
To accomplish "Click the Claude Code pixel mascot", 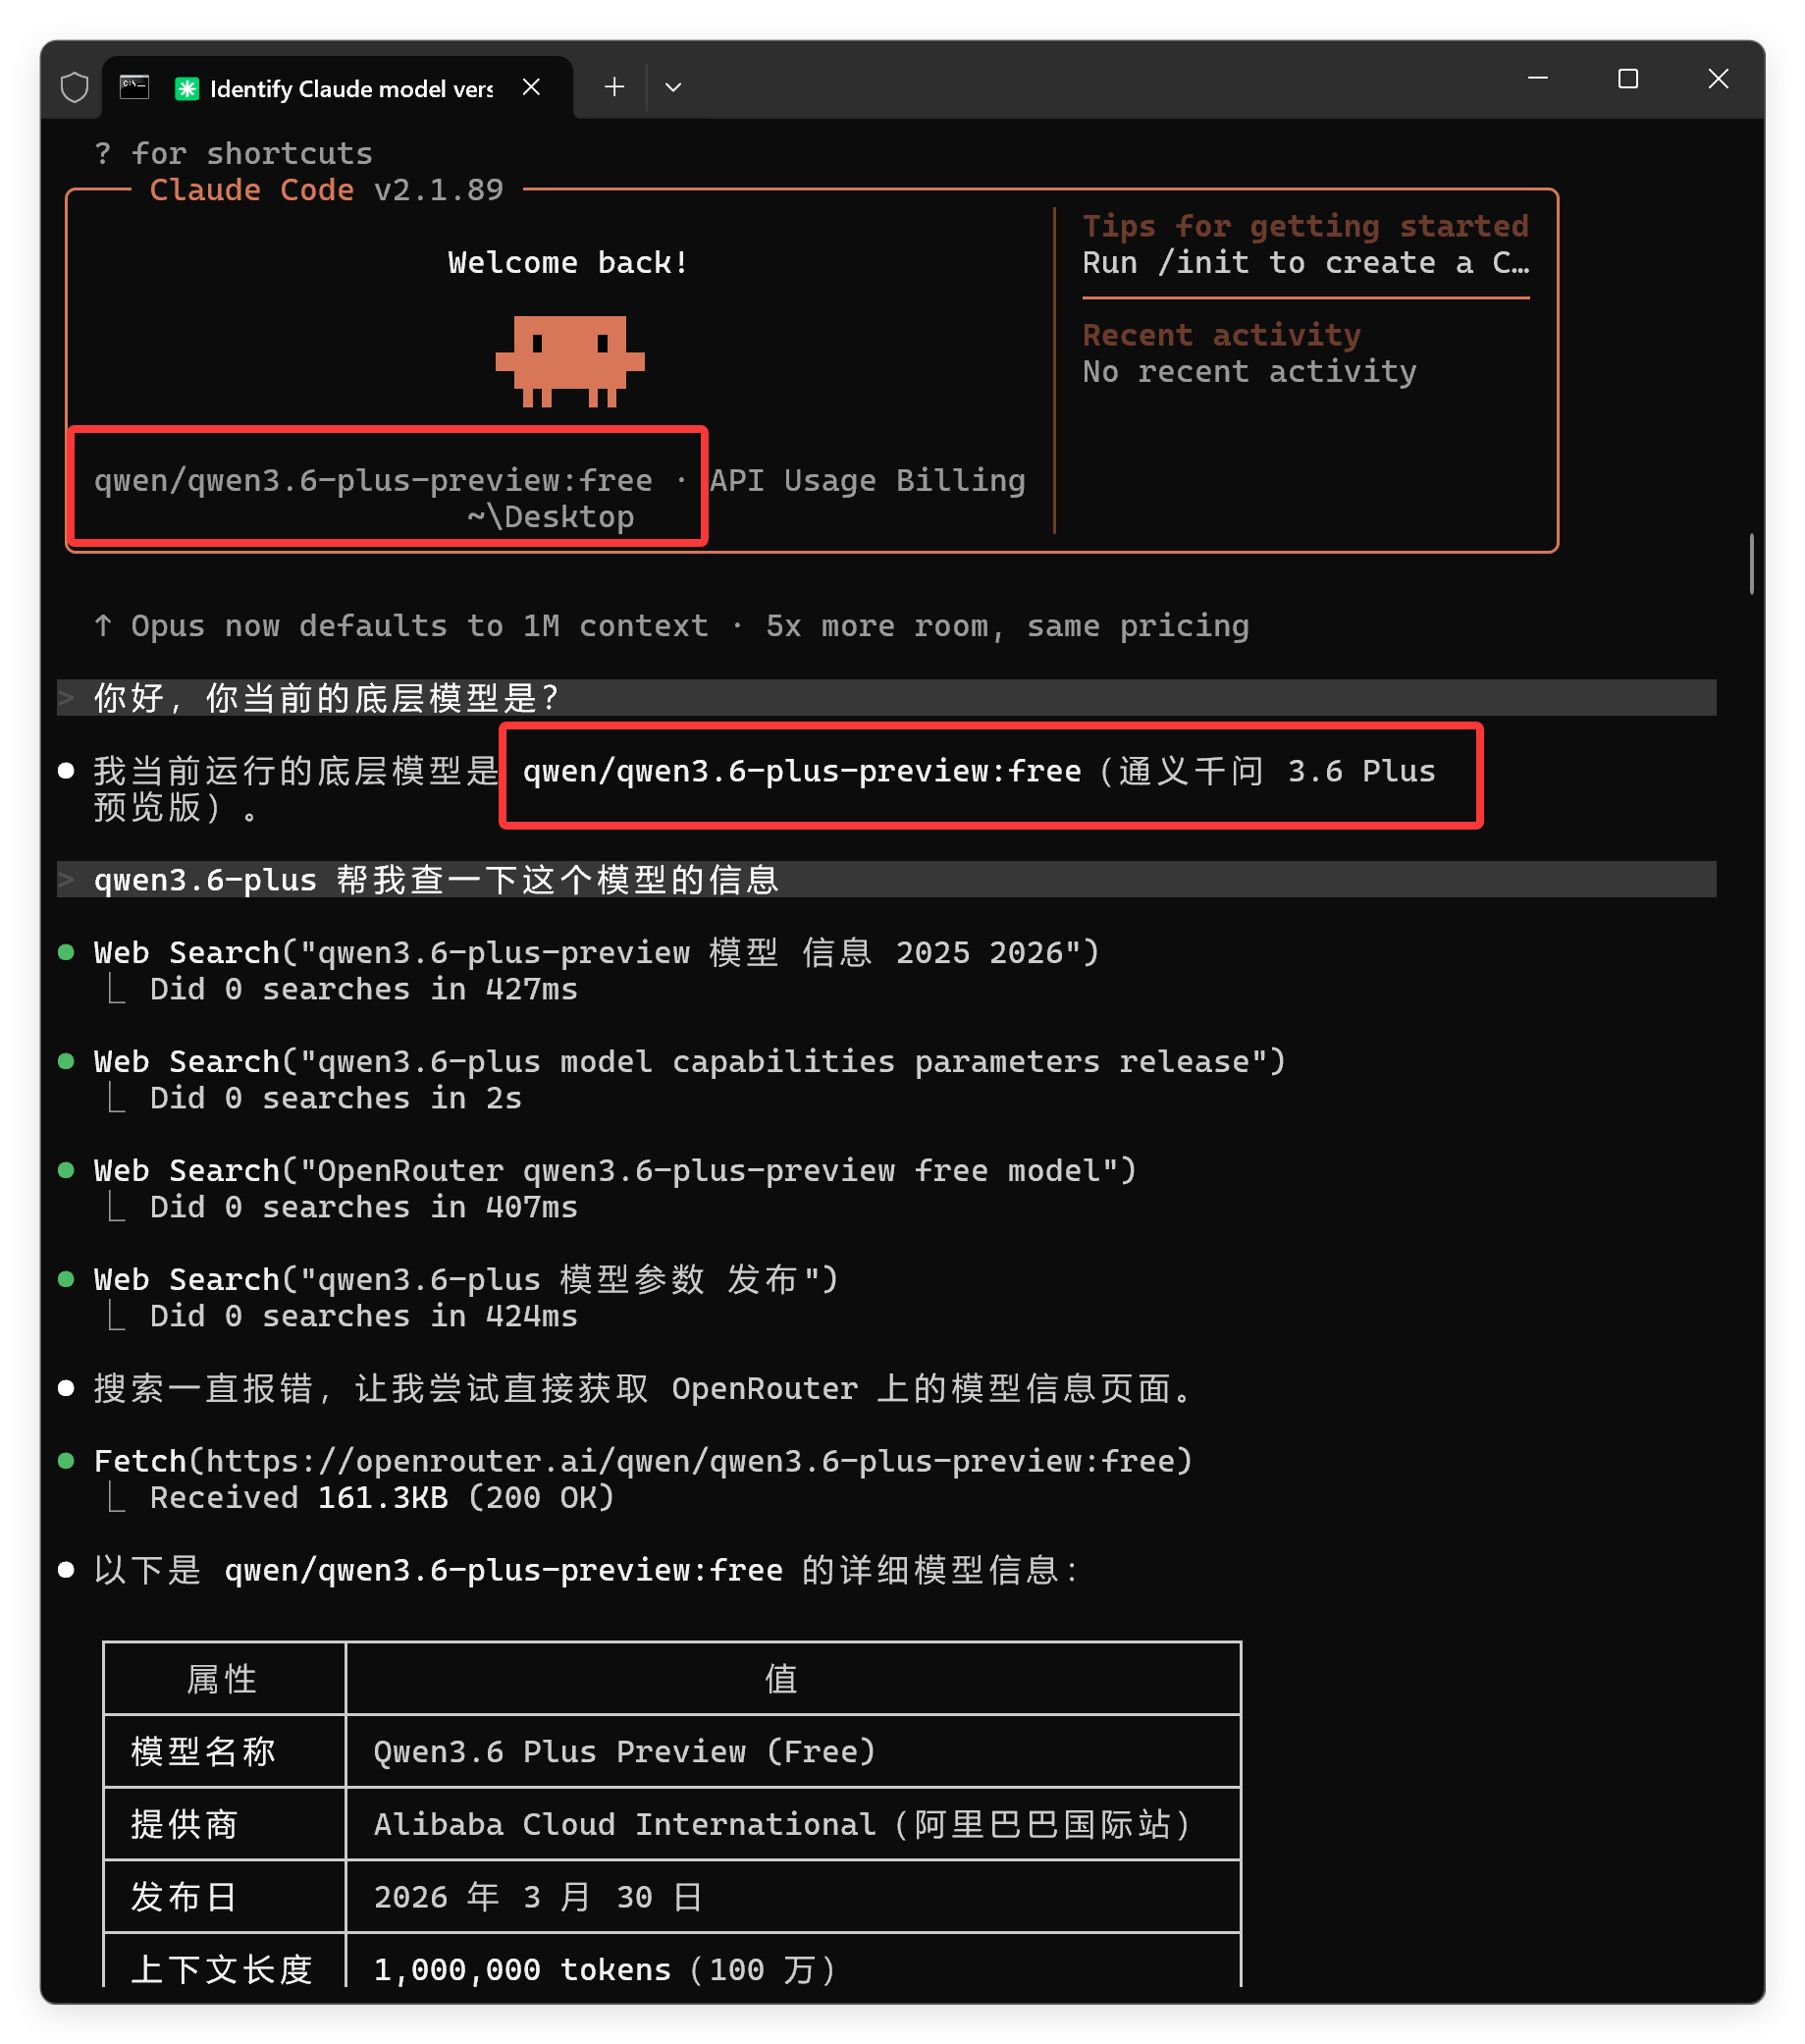I will [570, 361].
